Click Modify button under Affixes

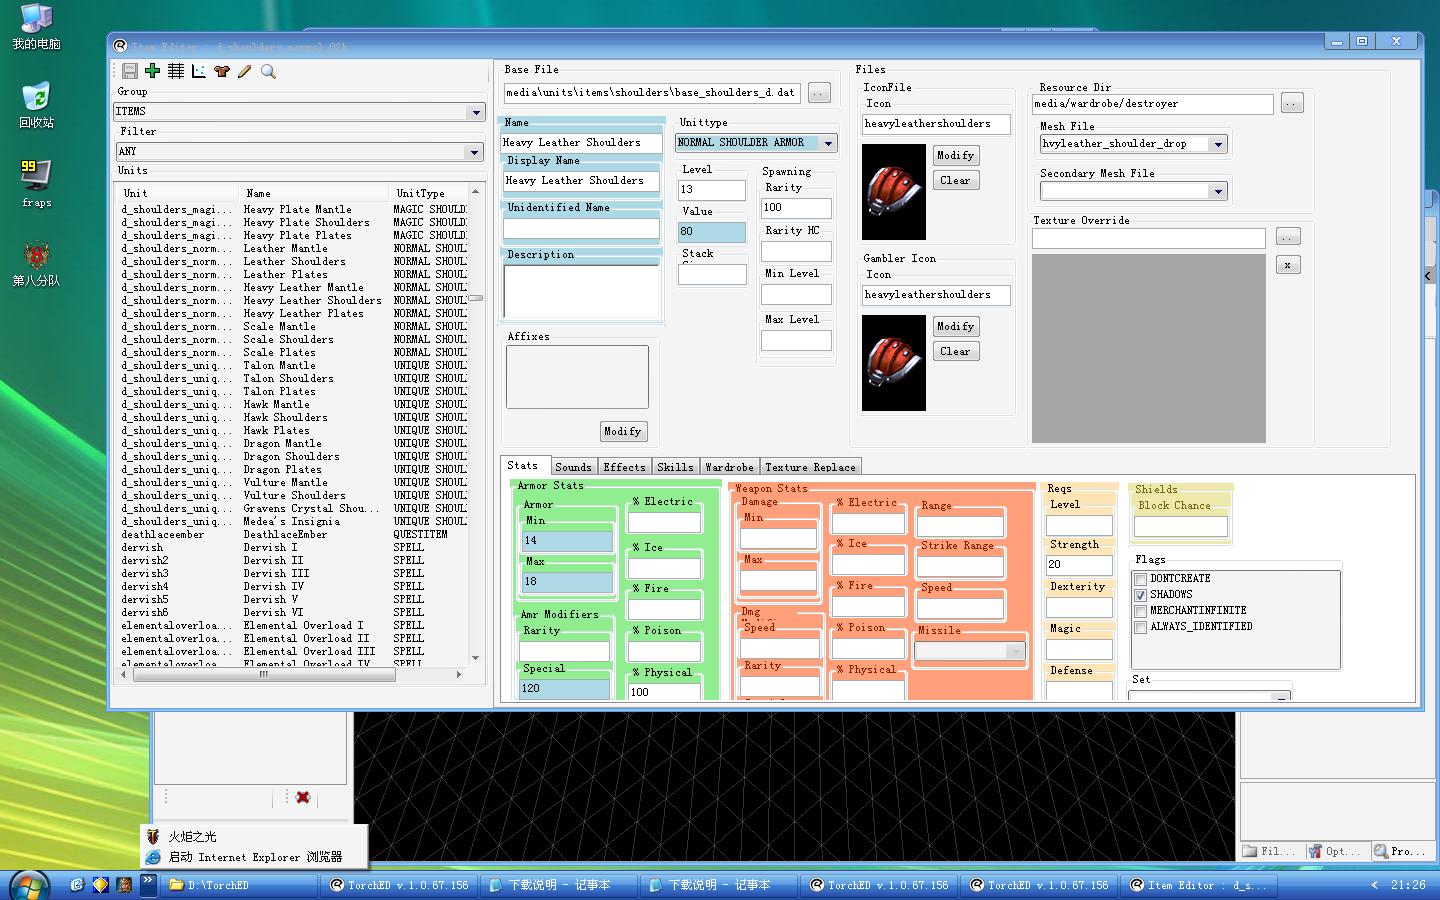coord(623,431)
